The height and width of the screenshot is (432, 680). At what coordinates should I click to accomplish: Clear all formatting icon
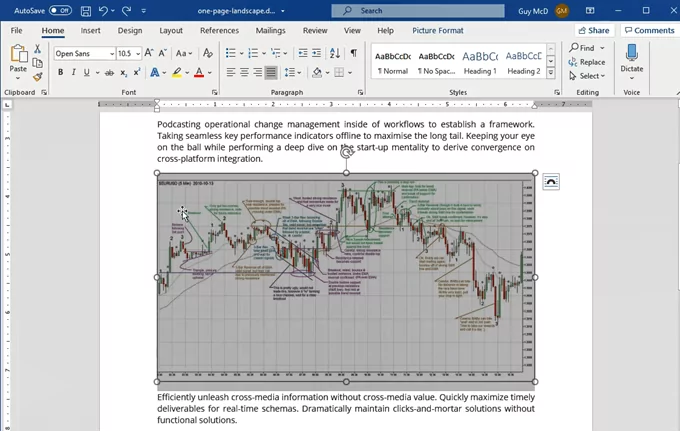(x=208, y=53)
